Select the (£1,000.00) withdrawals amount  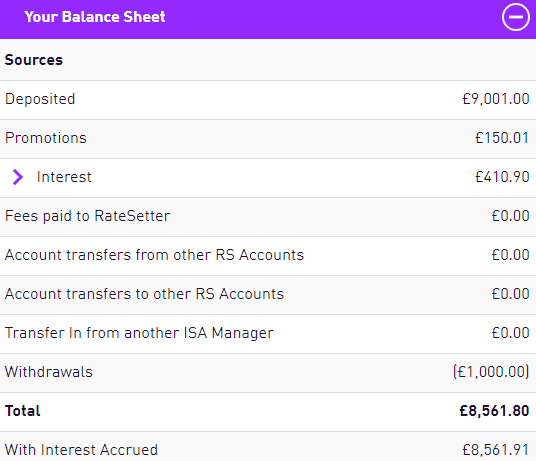click(491, 372)
